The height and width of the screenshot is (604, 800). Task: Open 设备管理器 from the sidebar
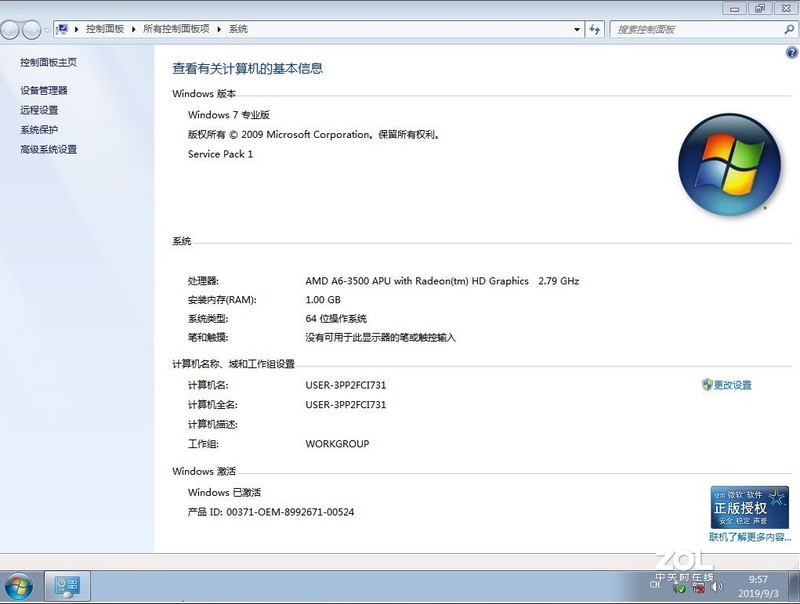(x=44, y=90)
